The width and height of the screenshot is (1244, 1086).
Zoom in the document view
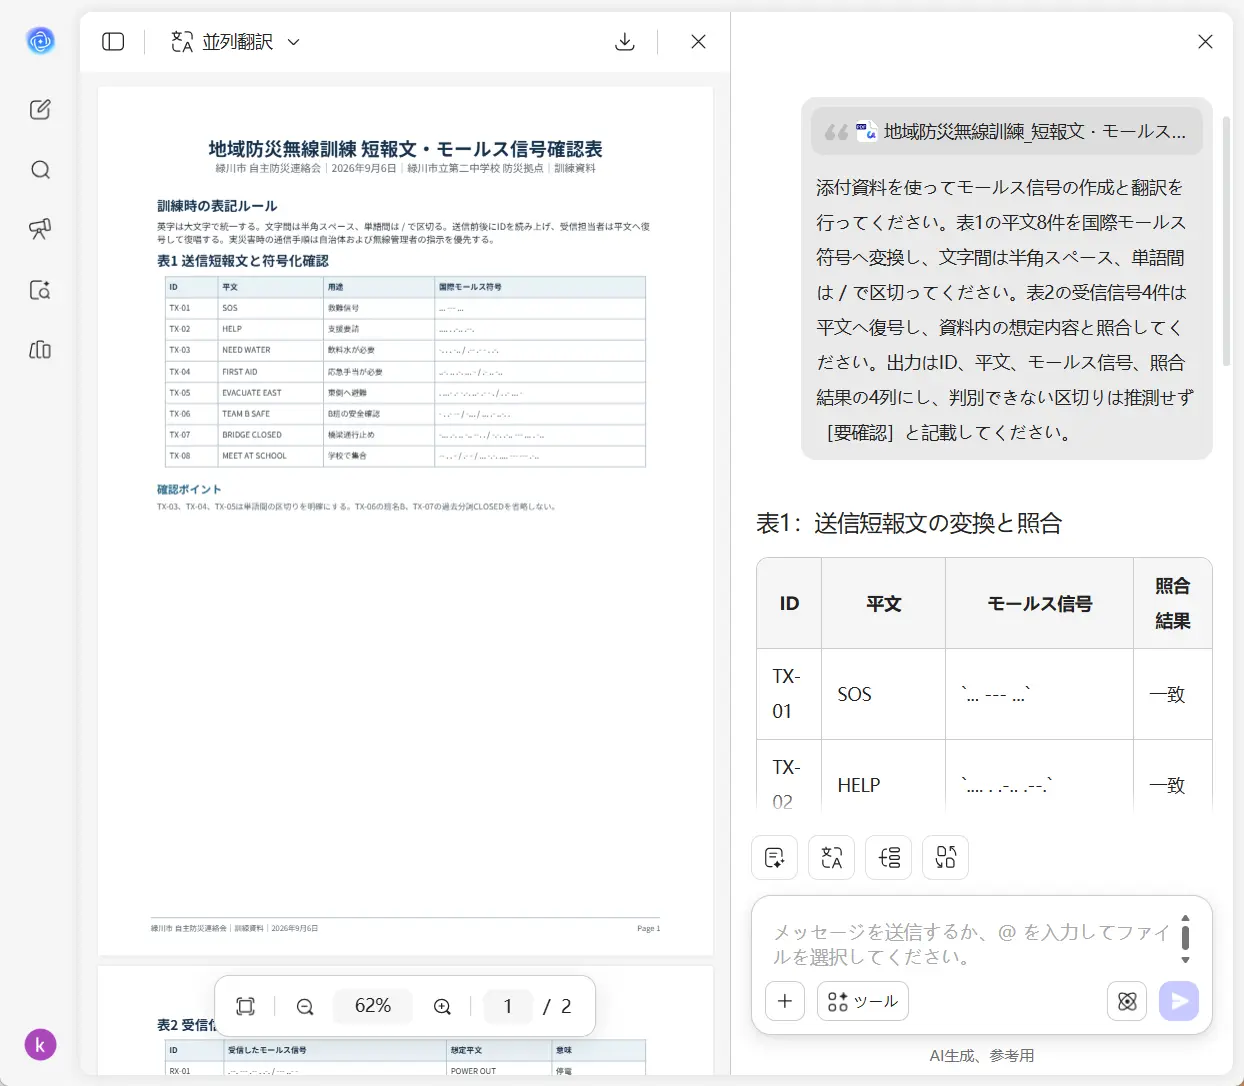(442, 1006)
